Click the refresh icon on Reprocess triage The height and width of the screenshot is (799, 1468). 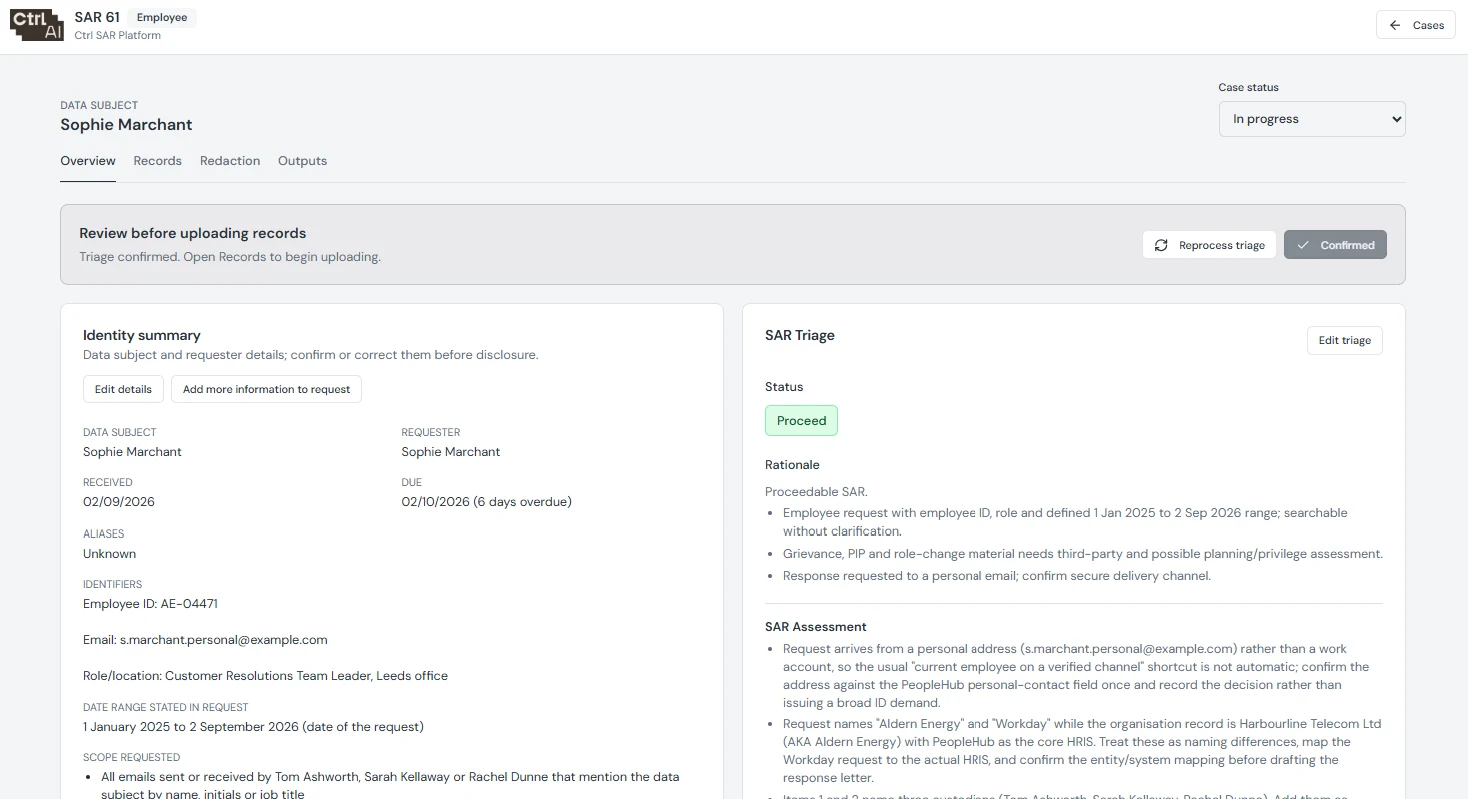(1161, 245)
